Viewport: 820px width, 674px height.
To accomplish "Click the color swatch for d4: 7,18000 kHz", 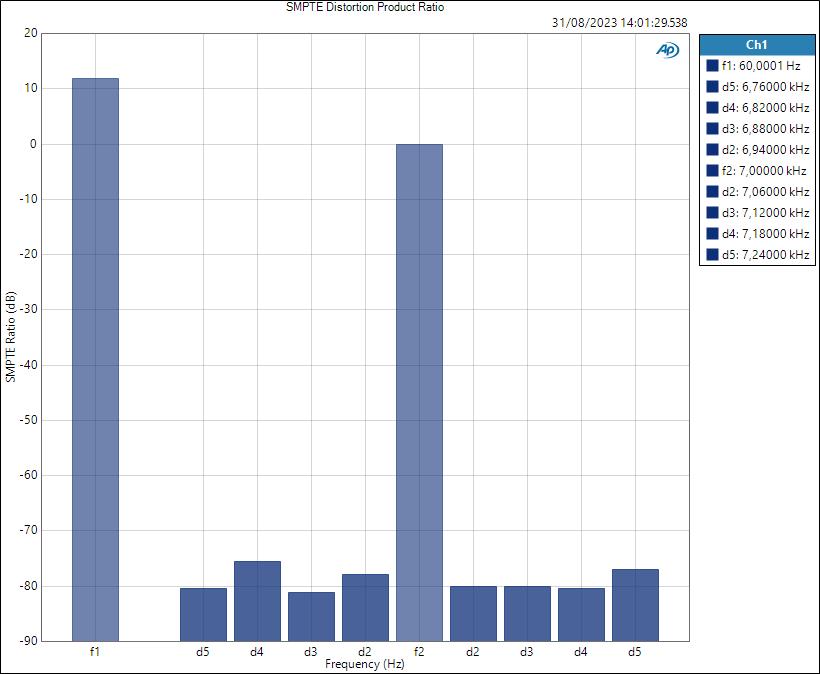I will tap(712, 233).
